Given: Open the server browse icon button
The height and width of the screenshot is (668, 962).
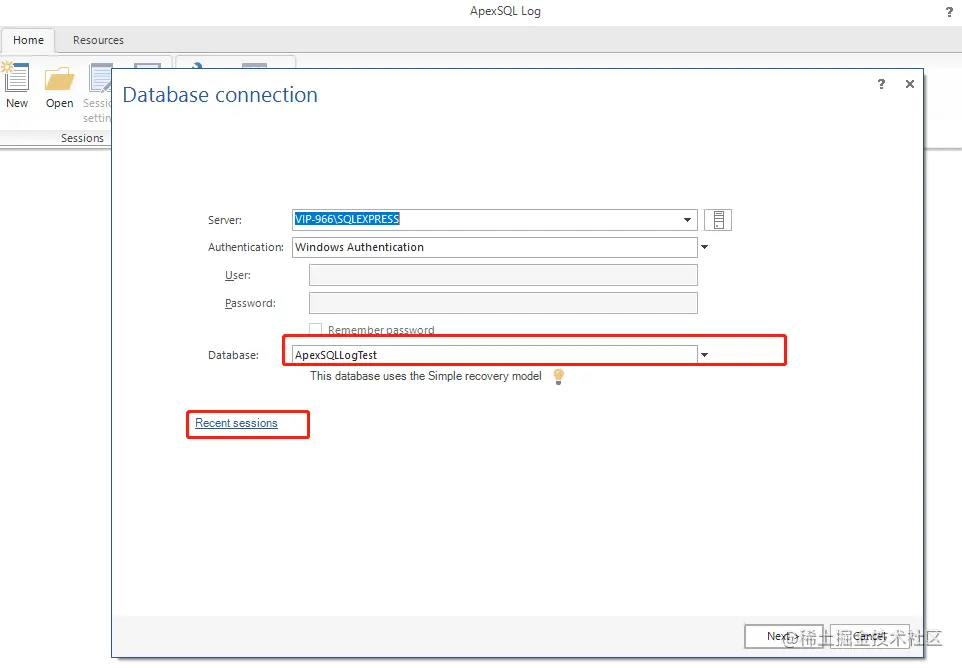Looking at the screenshot, I should [x=718, y=220].
